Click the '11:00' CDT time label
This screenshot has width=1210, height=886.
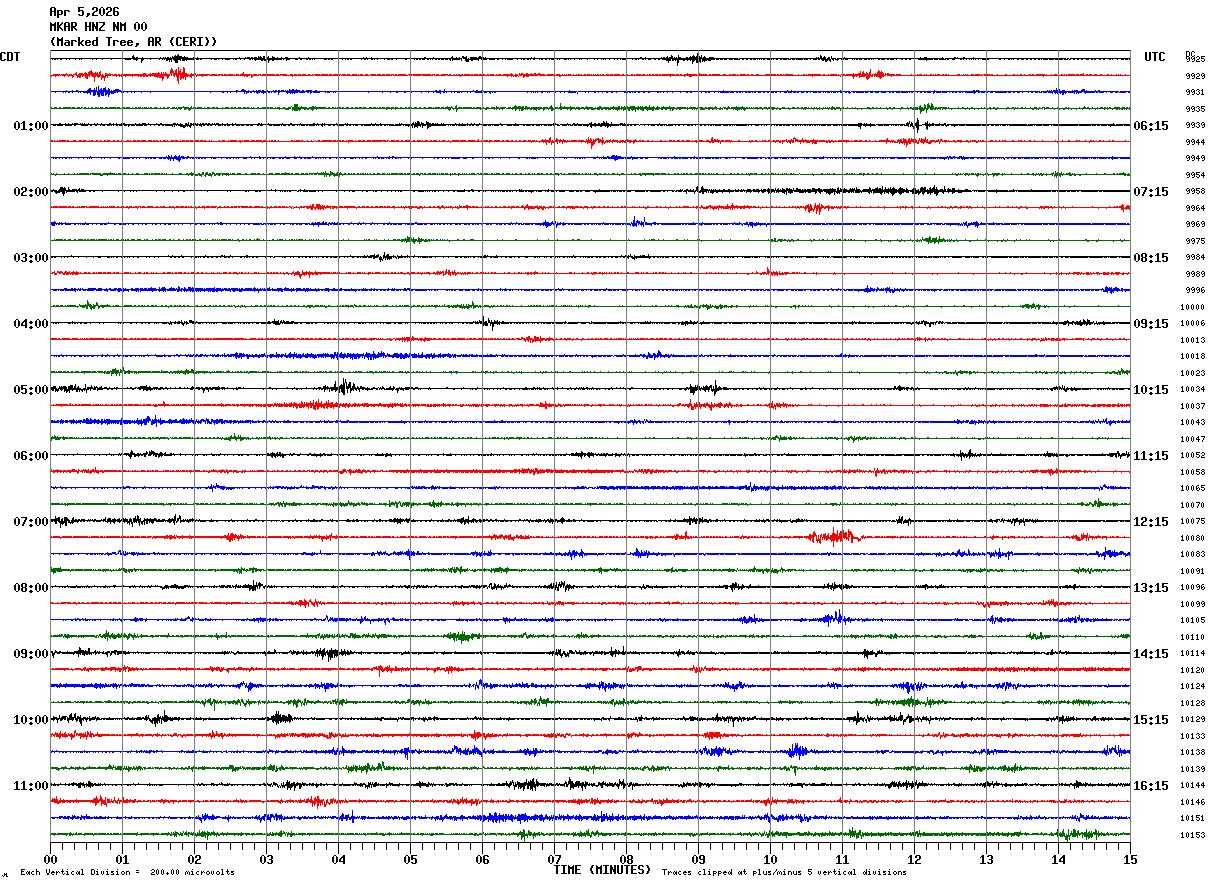pos(31,786)
